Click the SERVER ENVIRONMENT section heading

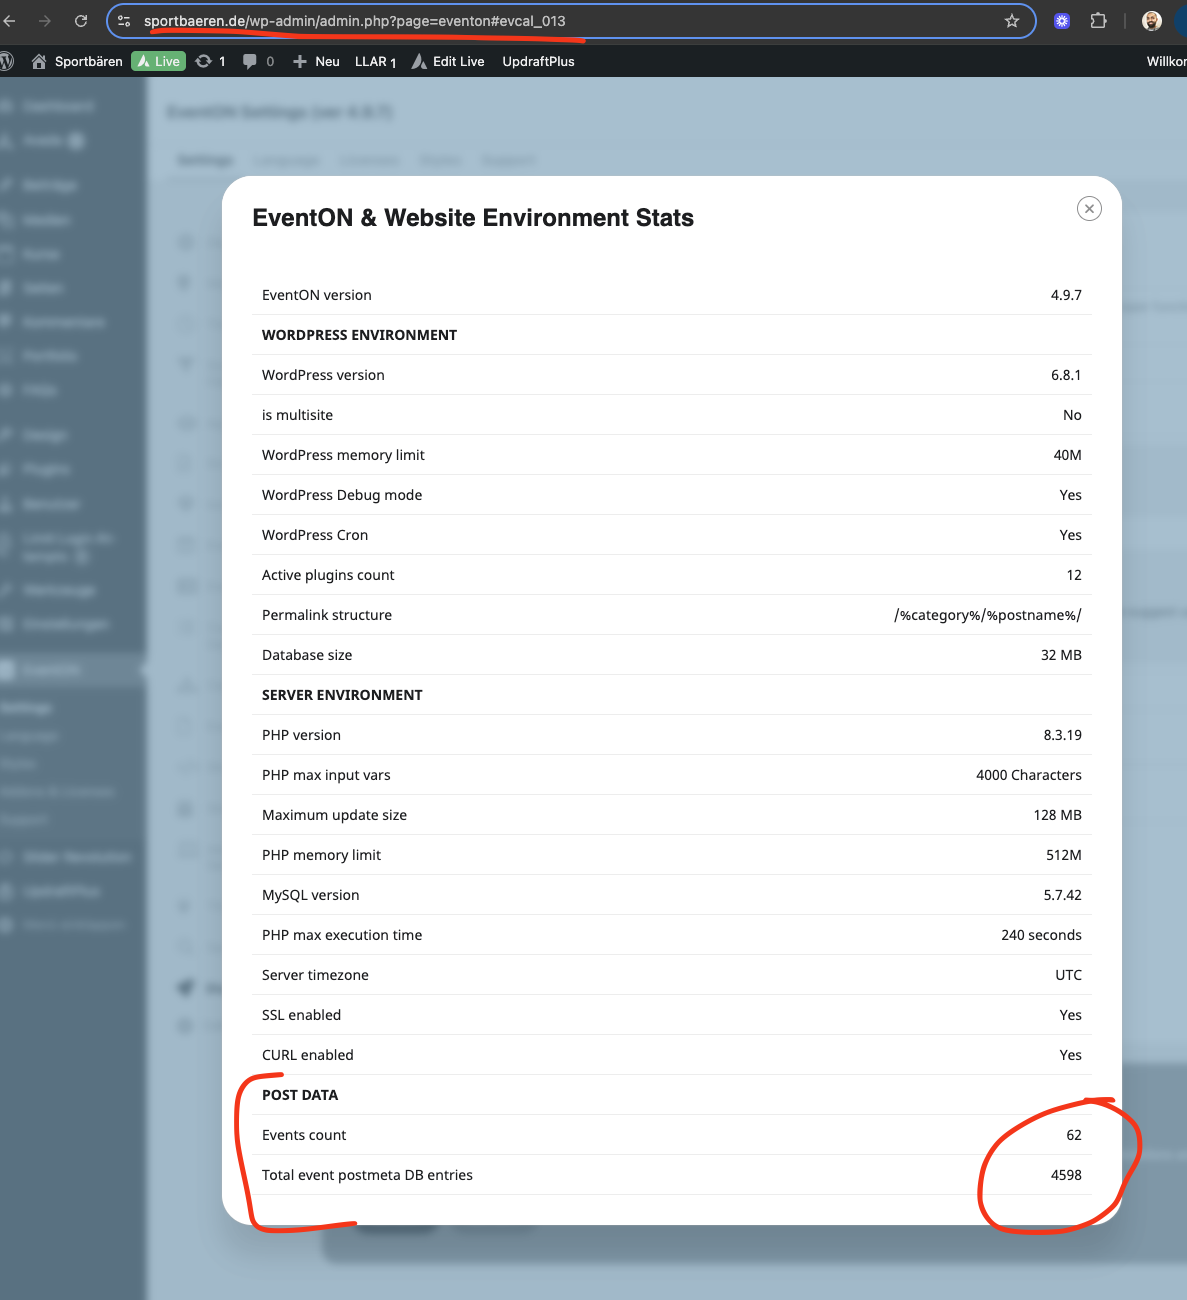click(x=342, y=695)
